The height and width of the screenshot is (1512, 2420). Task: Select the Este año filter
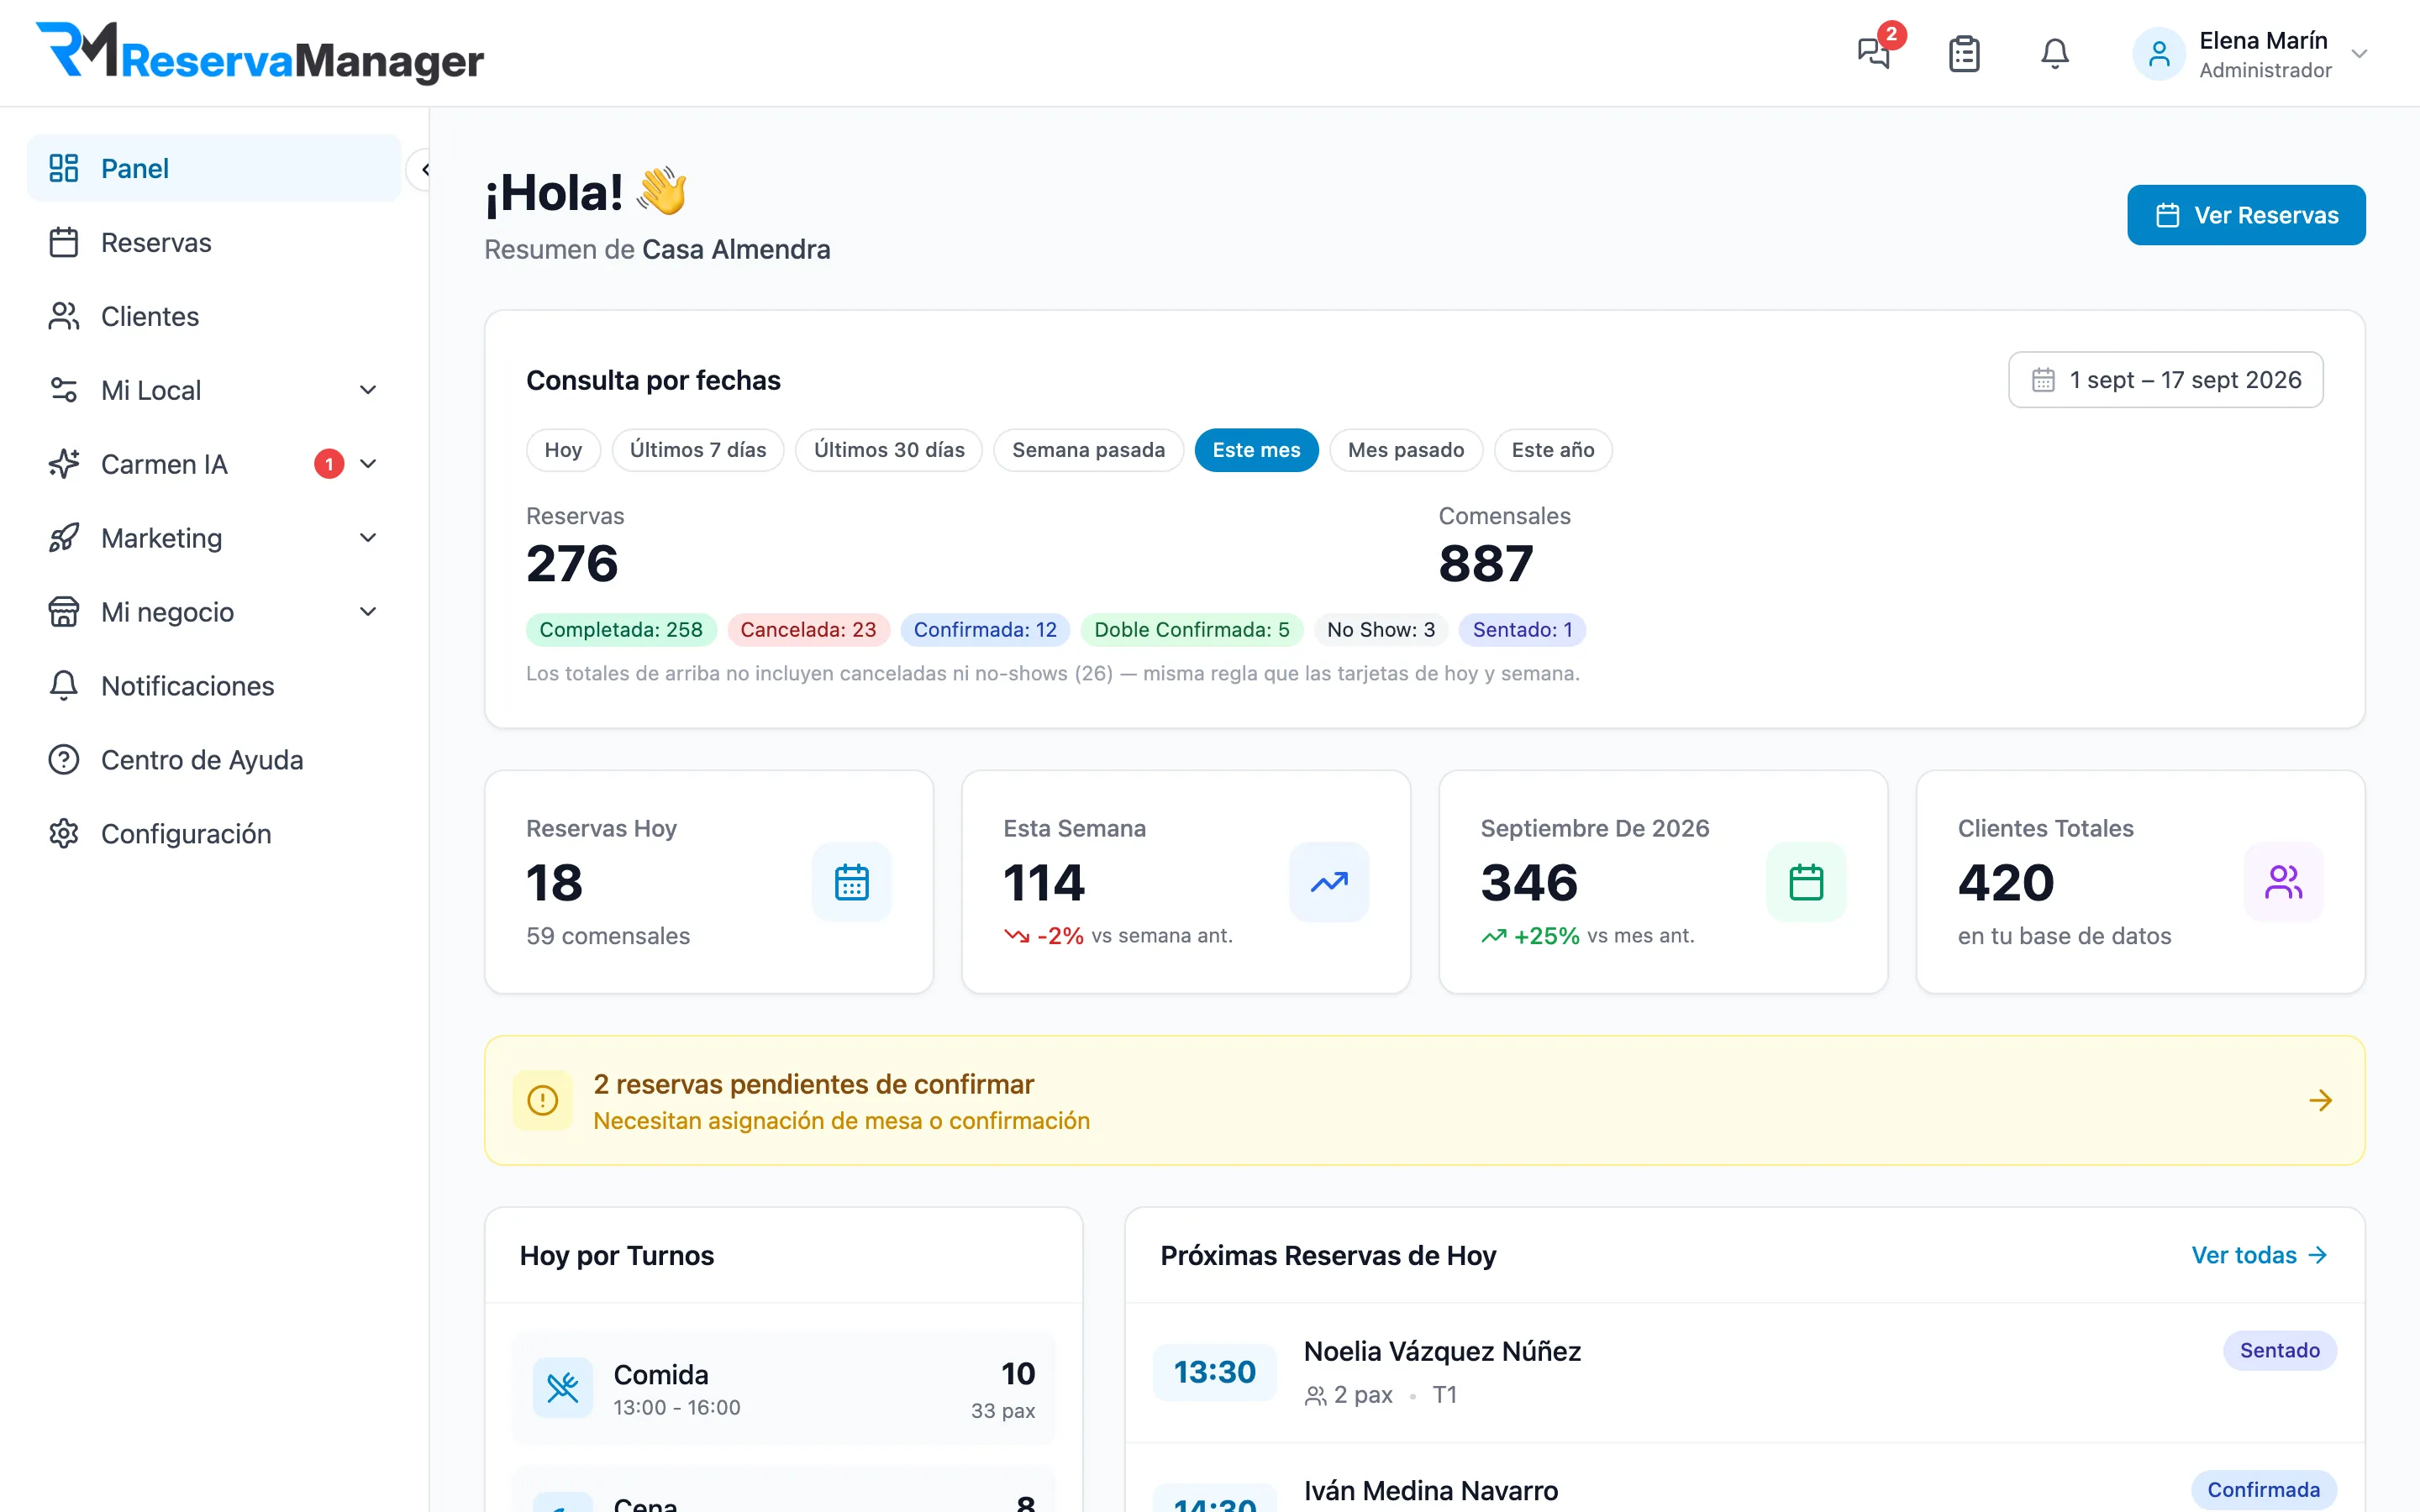[1553, 450]
